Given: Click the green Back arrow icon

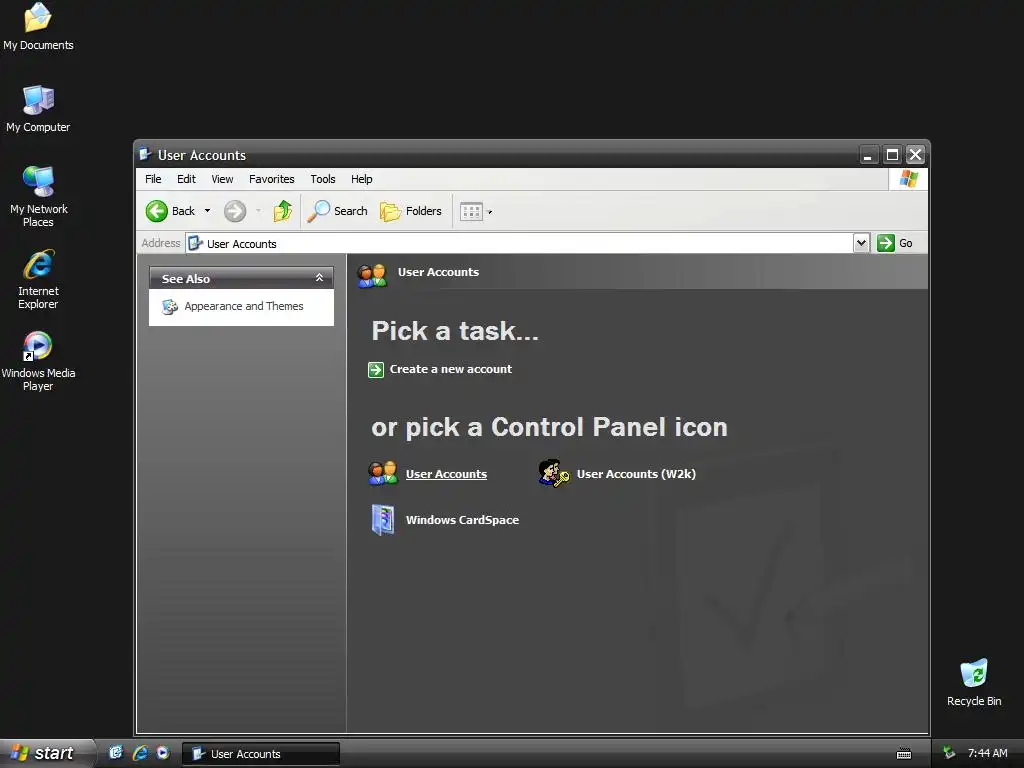Looking at the screenshot, I should (157, 211).
